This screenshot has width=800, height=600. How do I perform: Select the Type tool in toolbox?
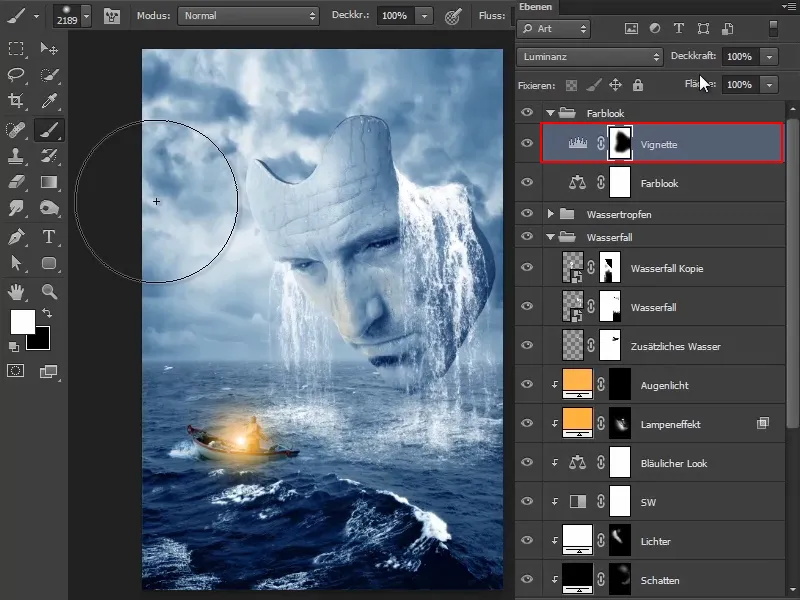49,237
